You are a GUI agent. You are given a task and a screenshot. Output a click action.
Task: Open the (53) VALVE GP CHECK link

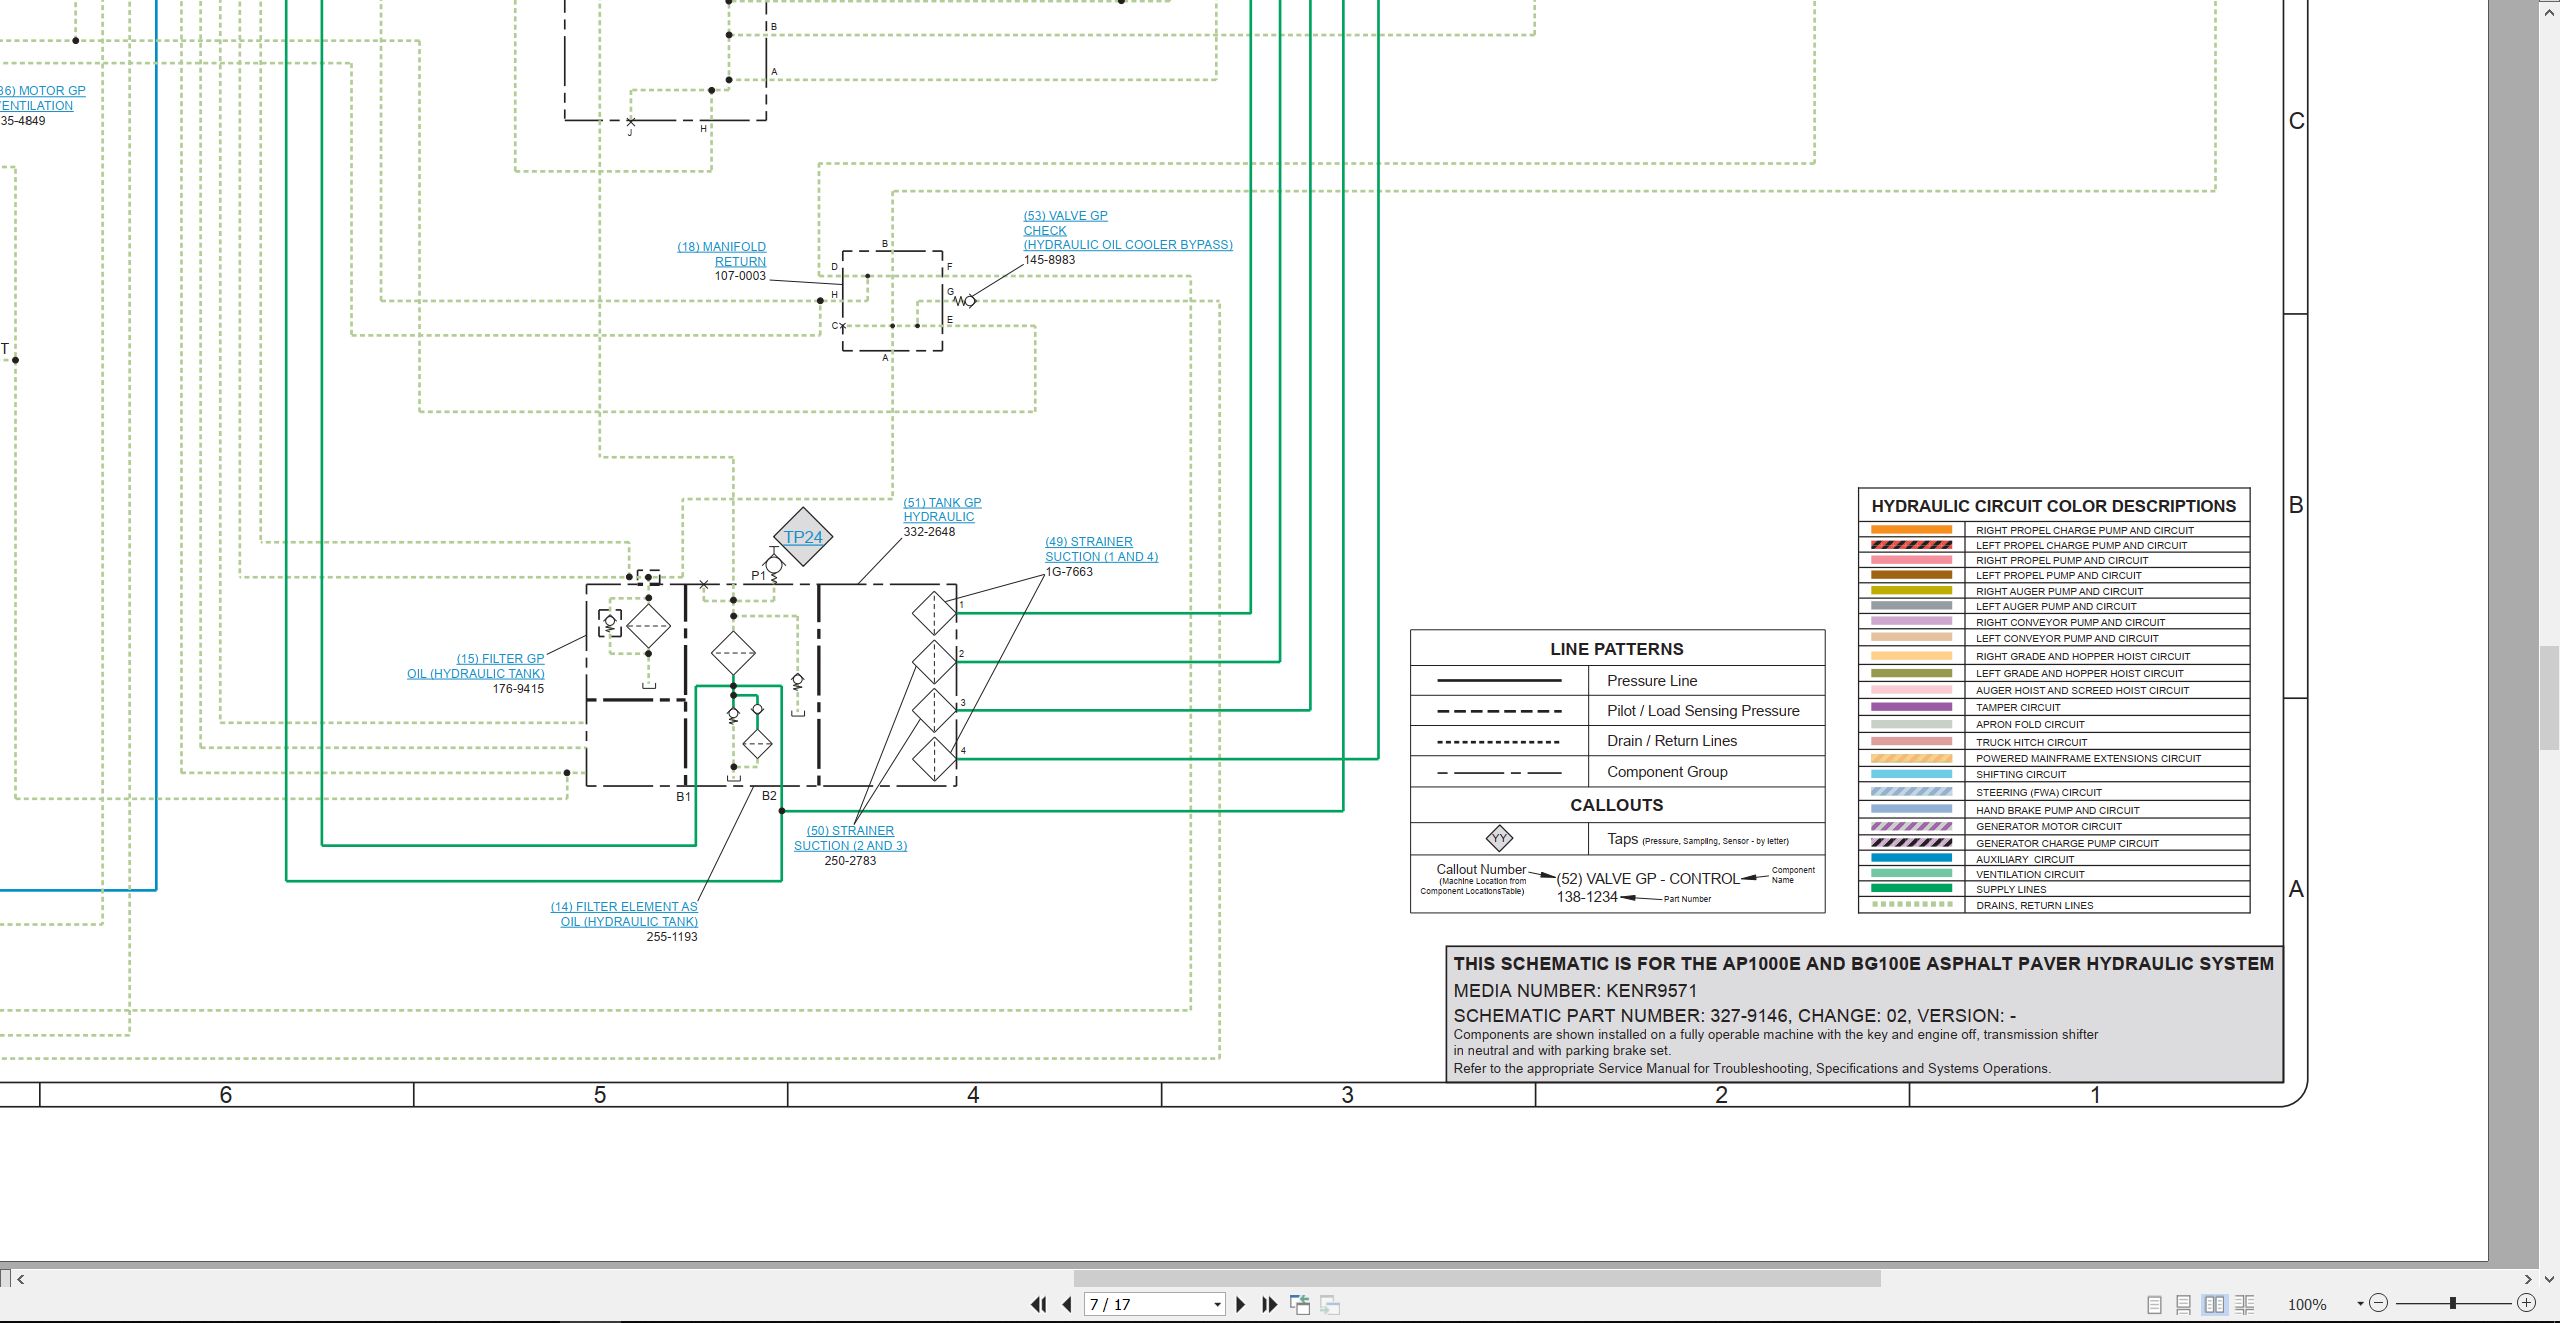(1127, 230)
